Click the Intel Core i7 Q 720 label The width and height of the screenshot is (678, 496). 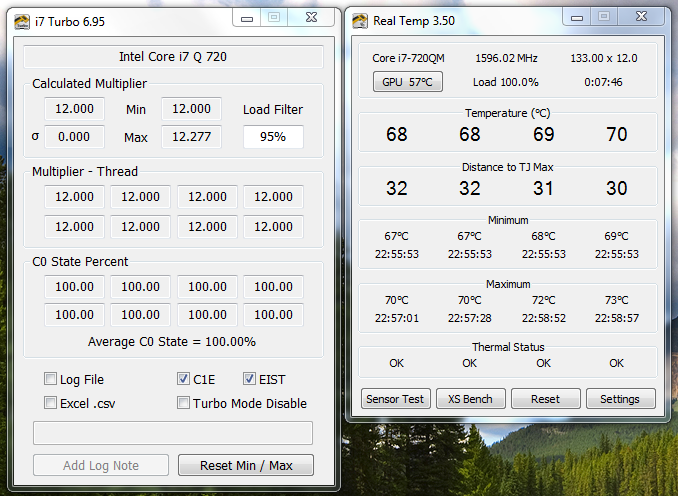[x=173, y=57]
